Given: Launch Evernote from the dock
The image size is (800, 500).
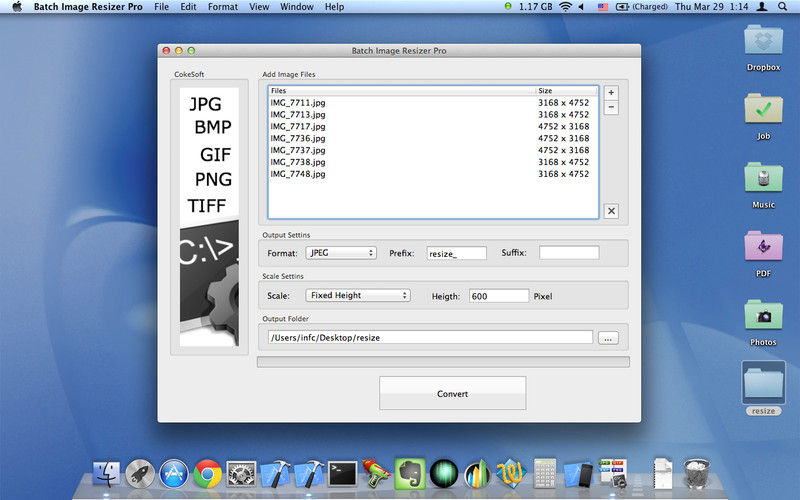Looking at the screenshot, I should (x=410, y=474).
